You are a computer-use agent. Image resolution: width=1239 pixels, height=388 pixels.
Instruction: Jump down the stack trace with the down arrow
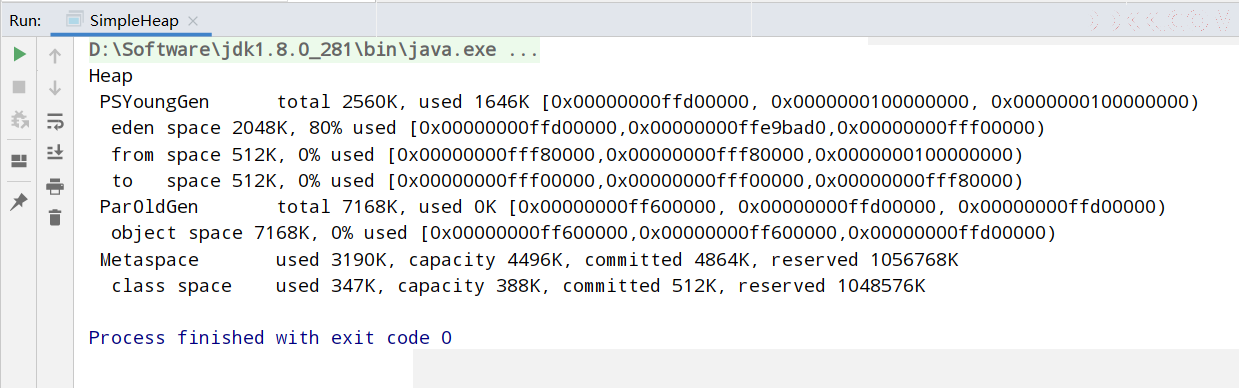coord(55,88)
